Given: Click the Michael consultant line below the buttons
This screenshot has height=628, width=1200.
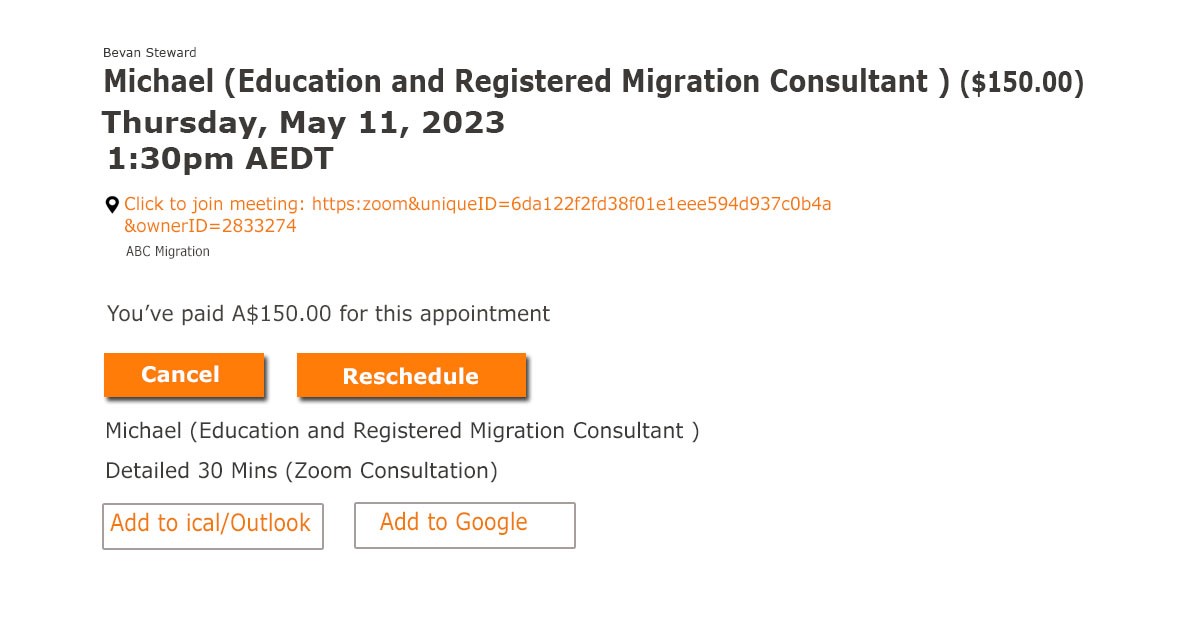Looking at the screenshot, I should point(402,431).
